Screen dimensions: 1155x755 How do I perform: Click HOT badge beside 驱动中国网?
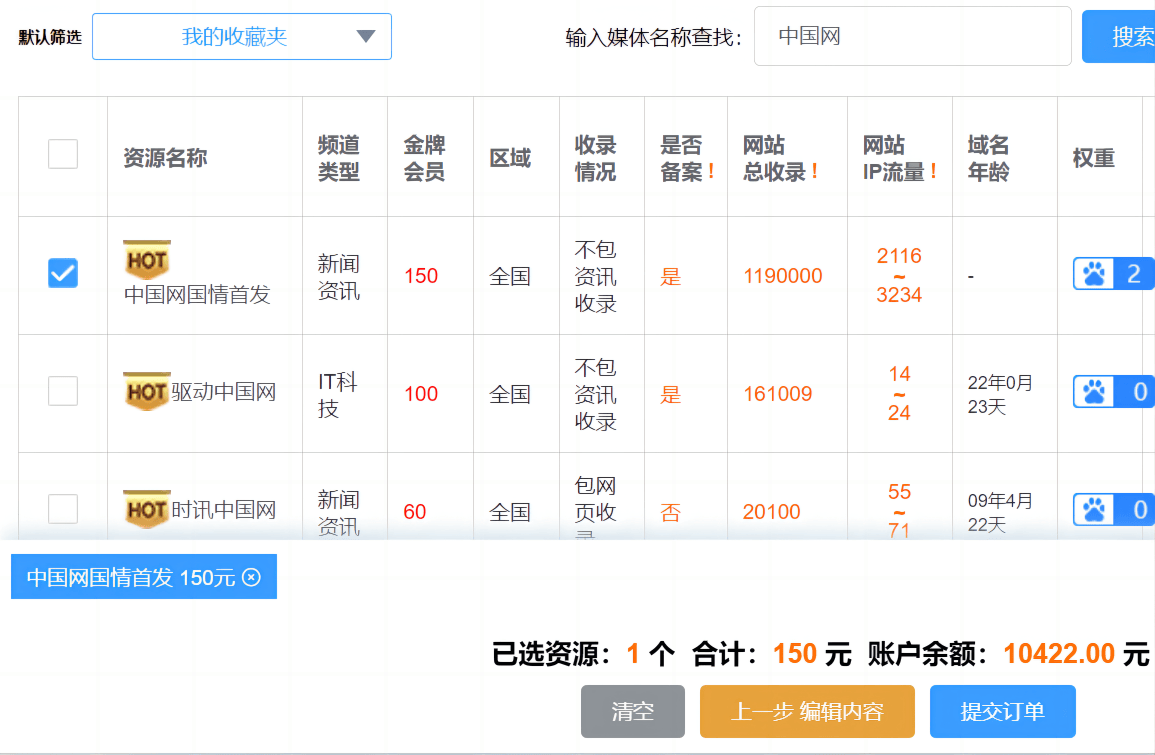(147, 391)
